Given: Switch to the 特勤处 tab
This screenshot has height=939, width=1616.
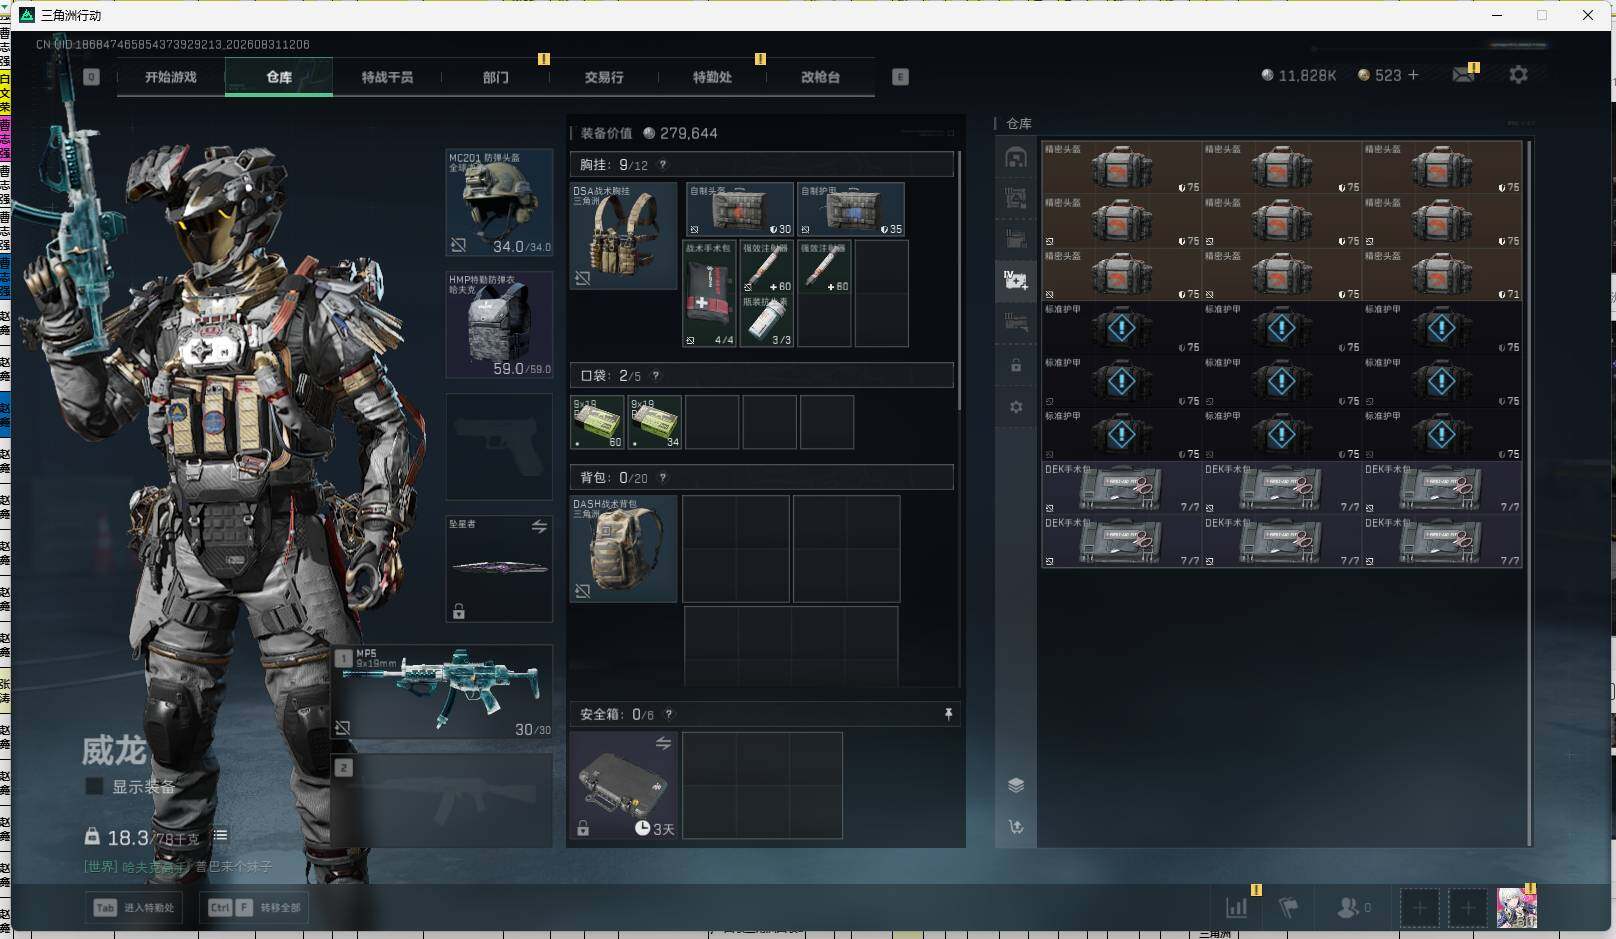Looking at the screenshot, I should click(712, 77).
